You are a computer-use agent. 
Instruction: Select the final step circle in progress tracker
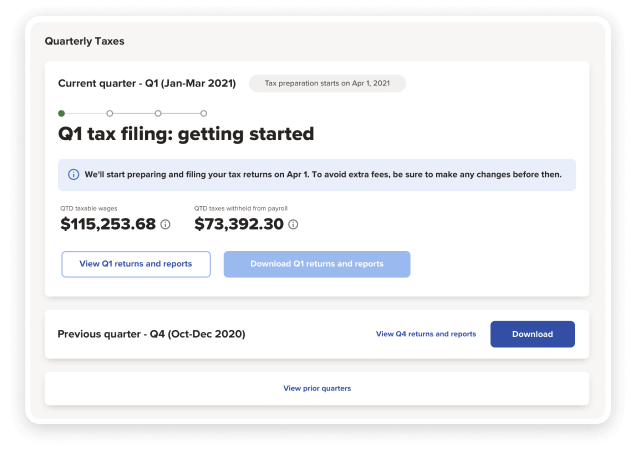(204, 113)
